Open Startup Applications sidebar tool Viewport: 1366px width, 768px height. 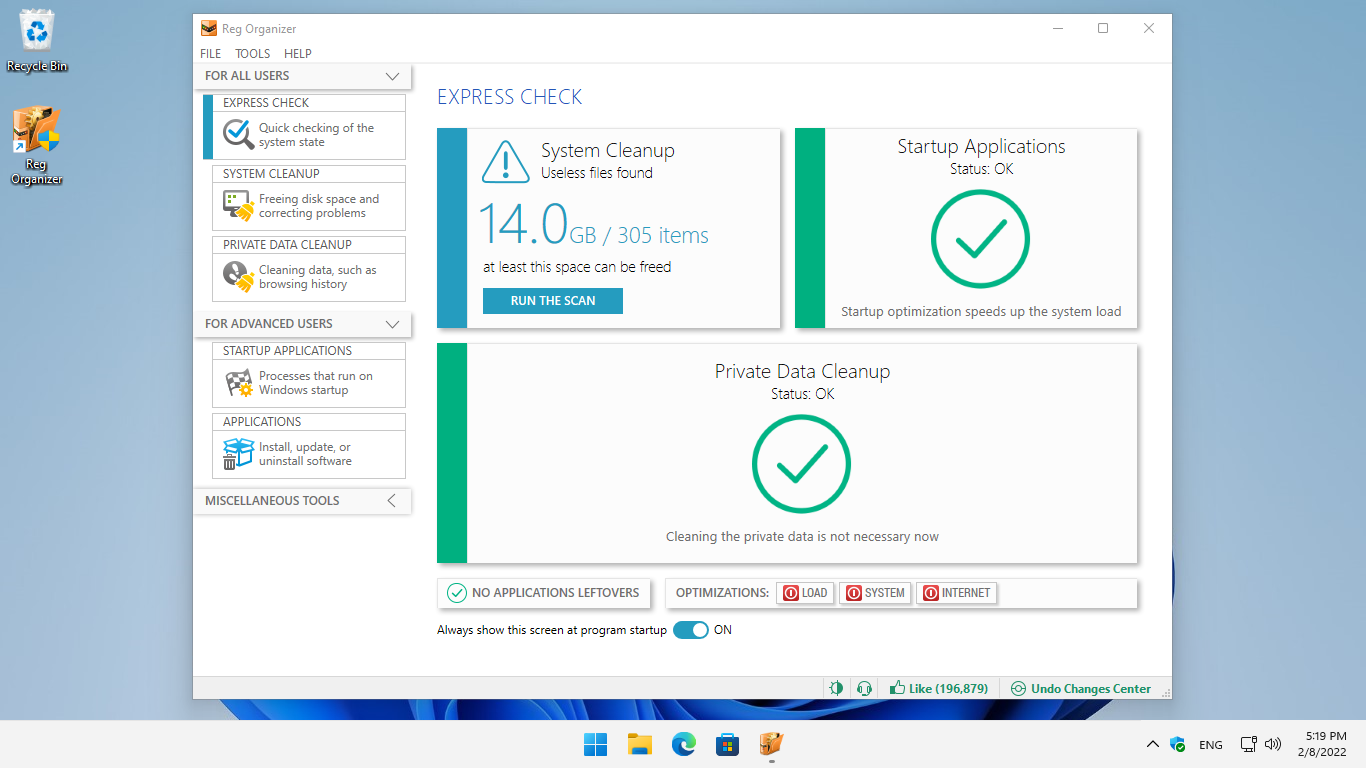point(308,375)
